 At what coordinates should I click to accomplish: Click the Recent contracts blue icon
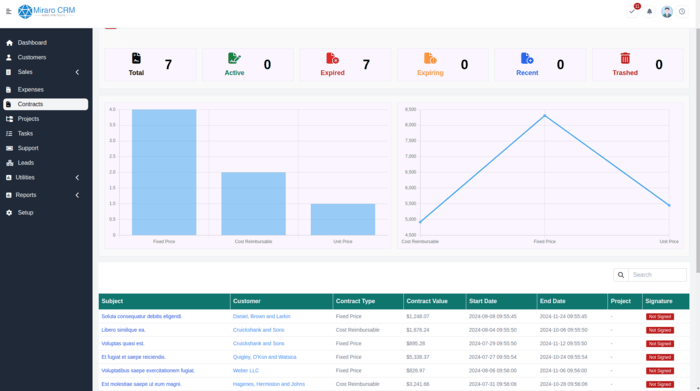coord(527,58)
